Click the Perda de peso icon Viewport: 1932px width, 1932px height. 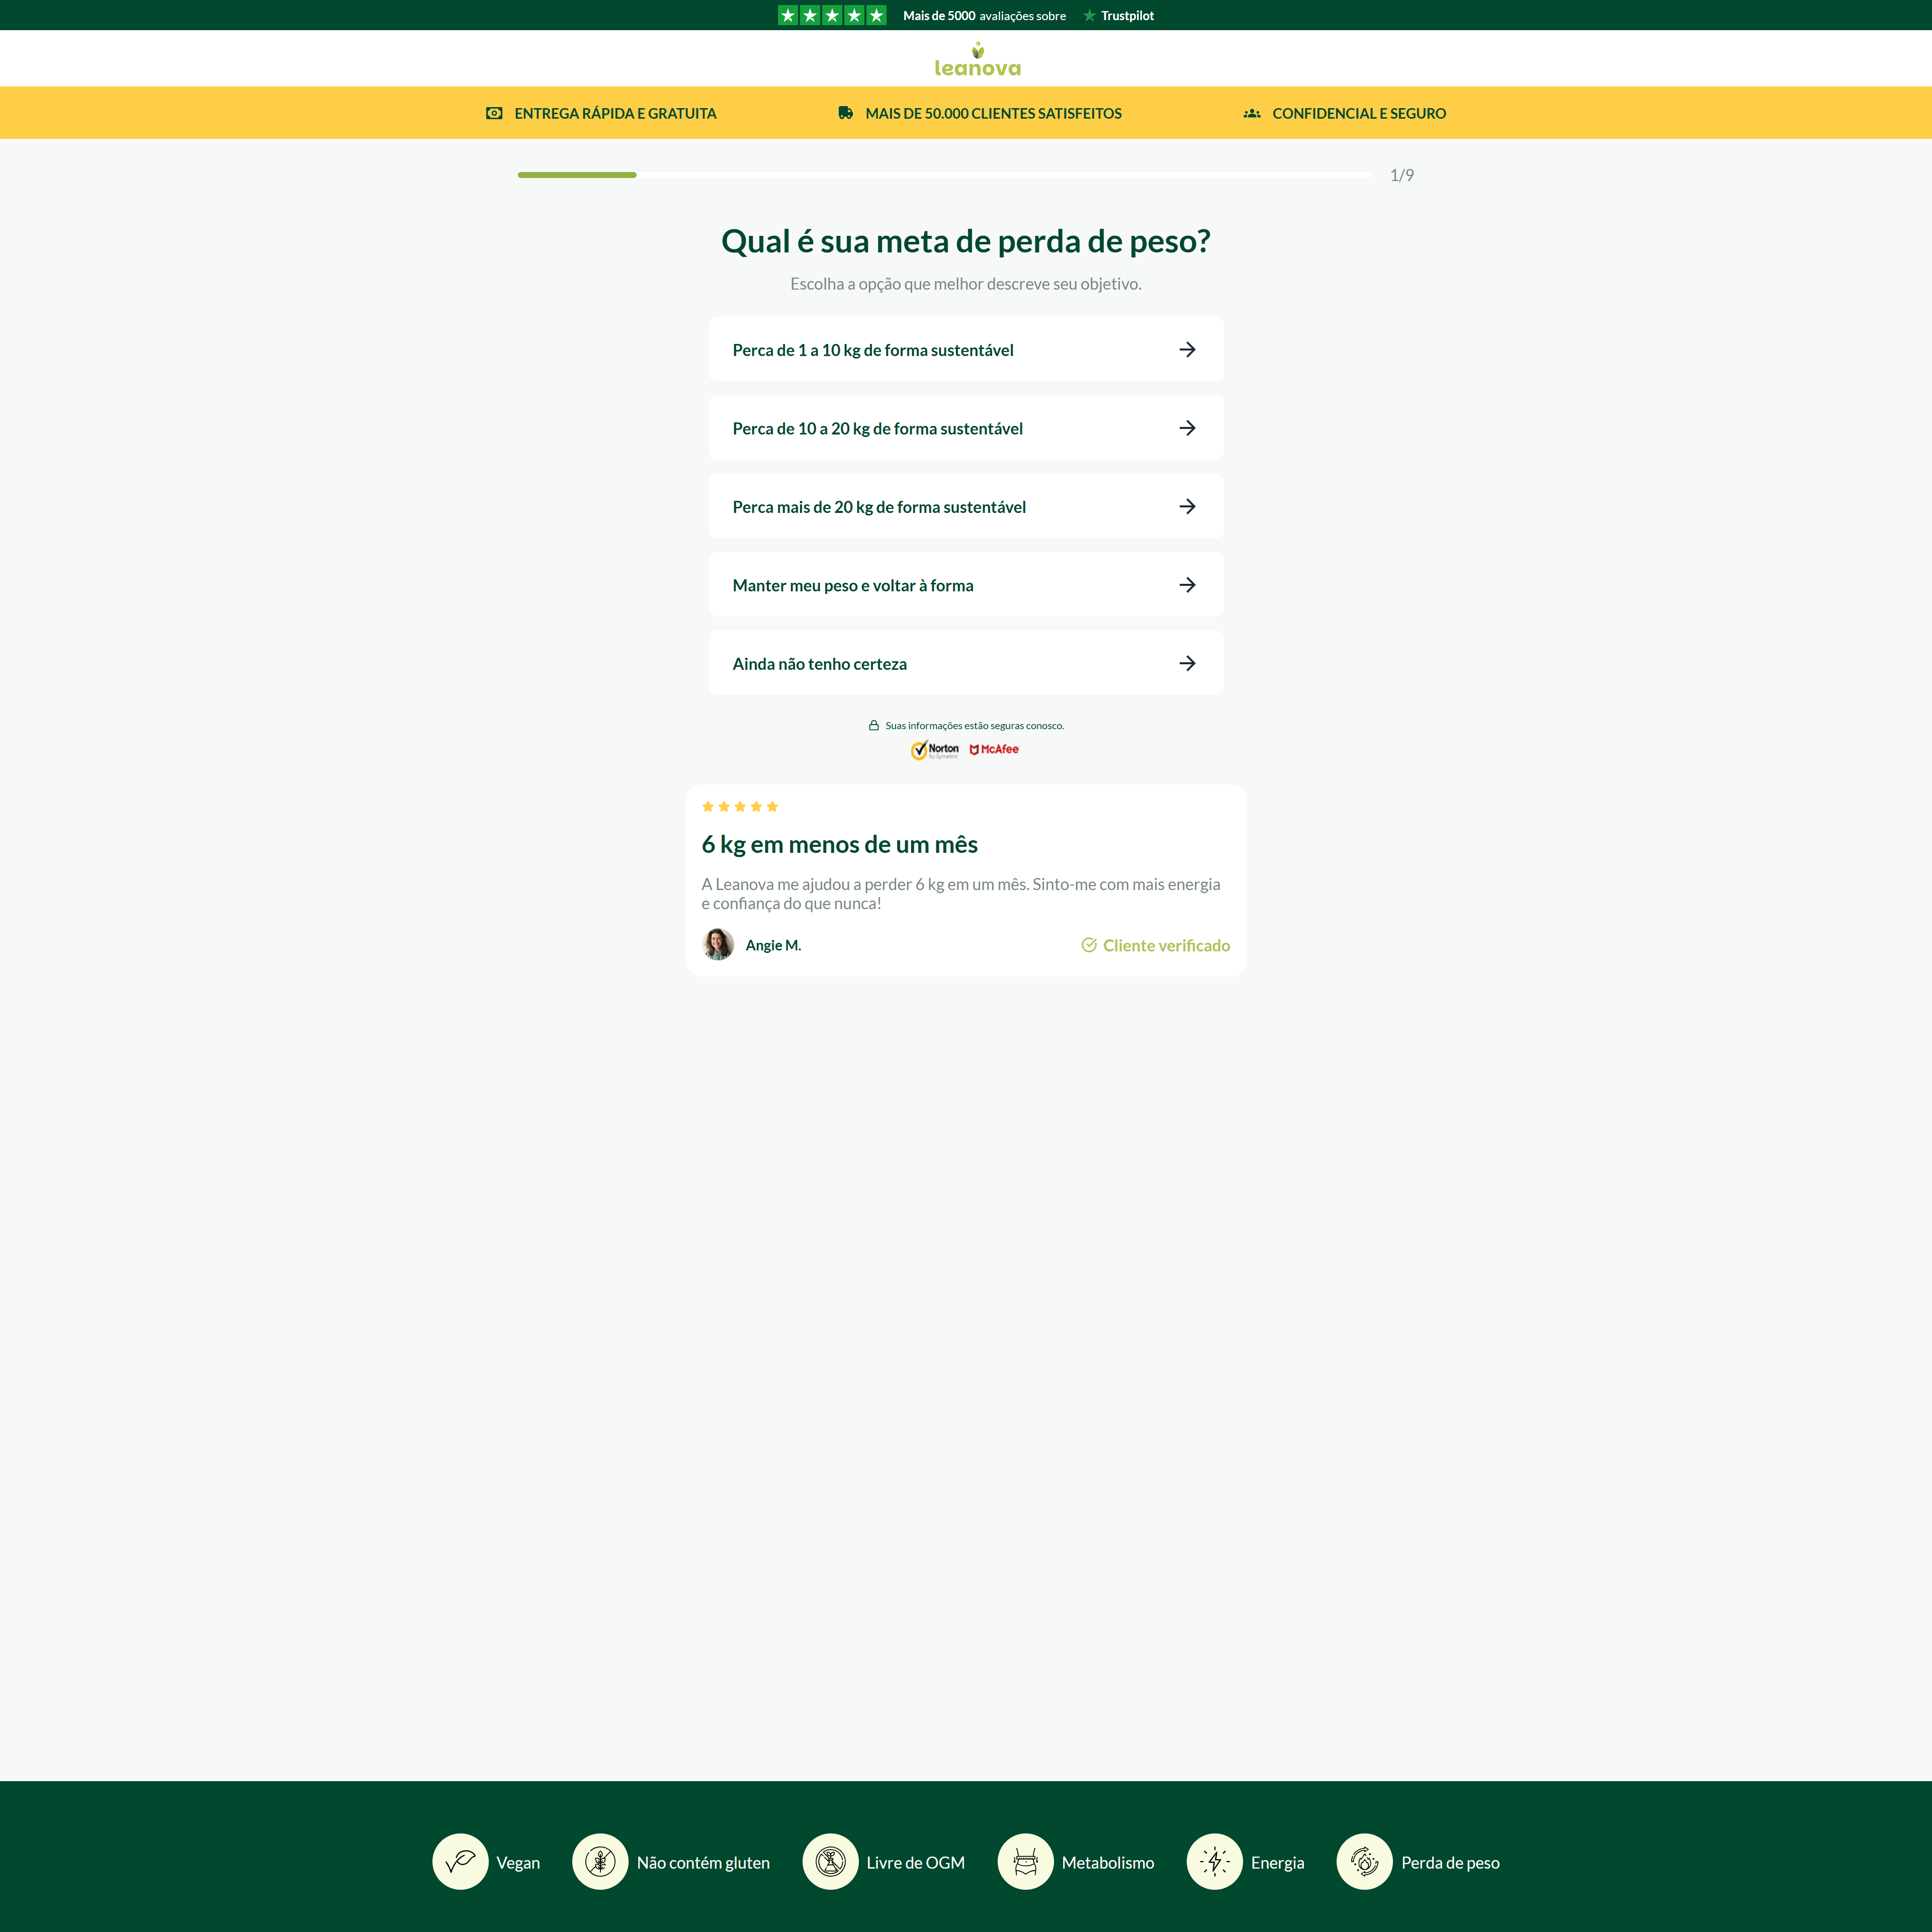pyautogui.click(x=1364, y=1861)
